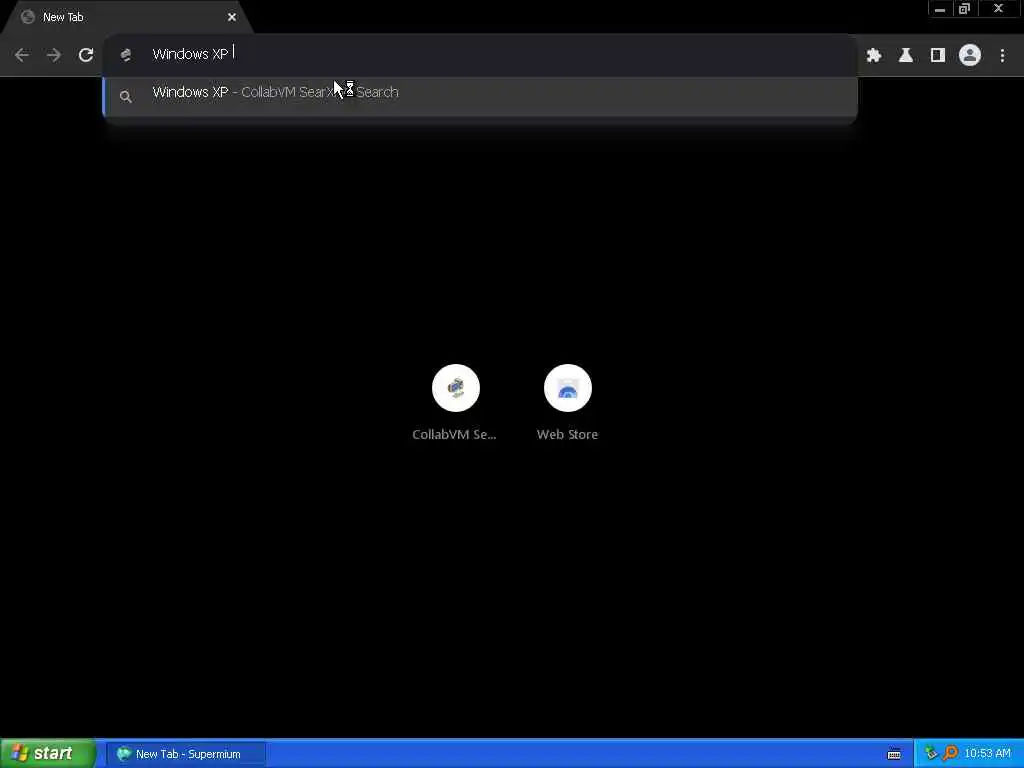Open the profile avatar menu
The height and width of the screenshot is (768, 1024).
click(x=970, y=56)
